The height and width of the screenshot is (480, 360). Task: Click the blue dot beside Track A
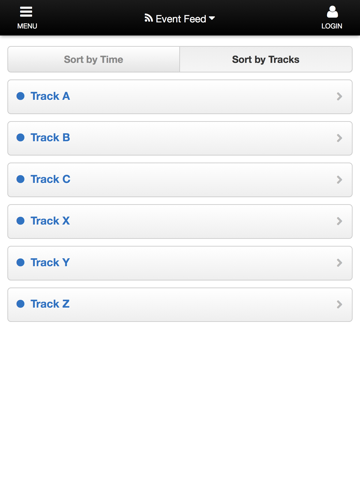pyautogui.click(x=21, y=96)
